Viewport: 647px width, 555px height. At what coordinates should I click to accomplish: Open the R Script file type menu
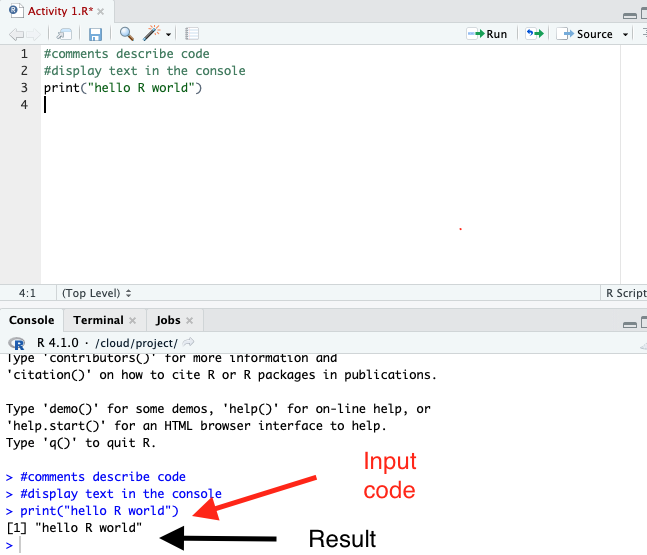(x=626, y=293)
